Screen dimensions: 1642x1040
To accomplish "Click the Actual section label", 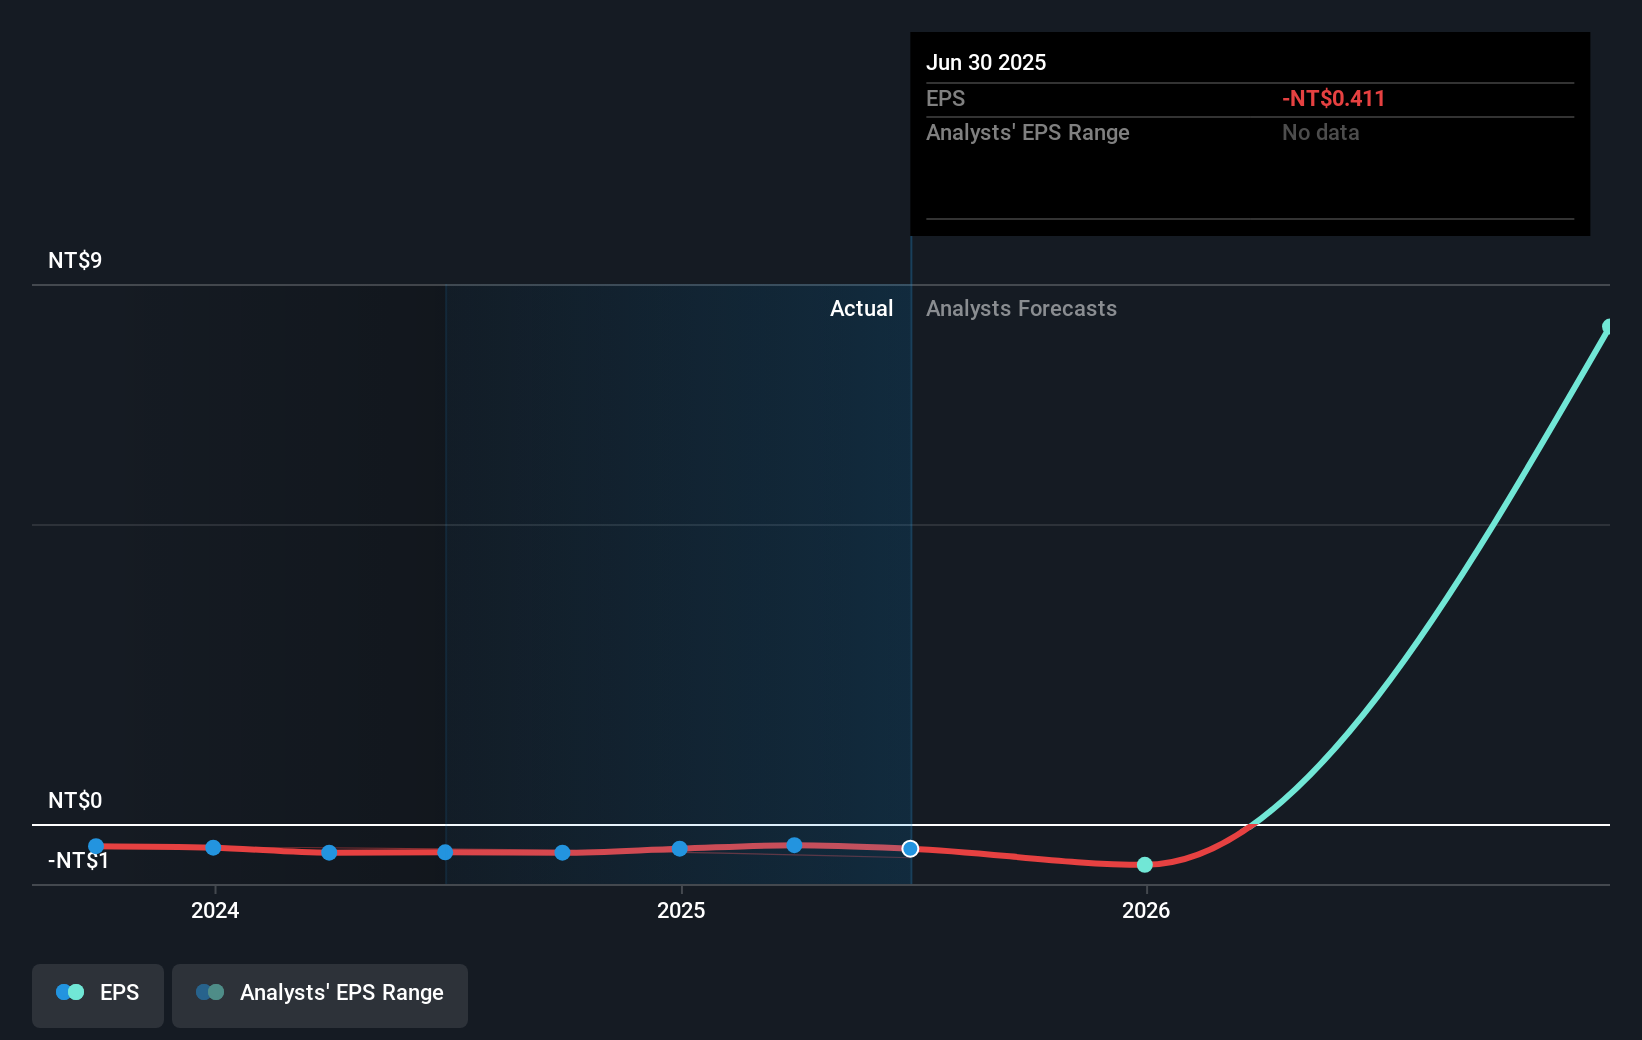I will tap(861, 308).
